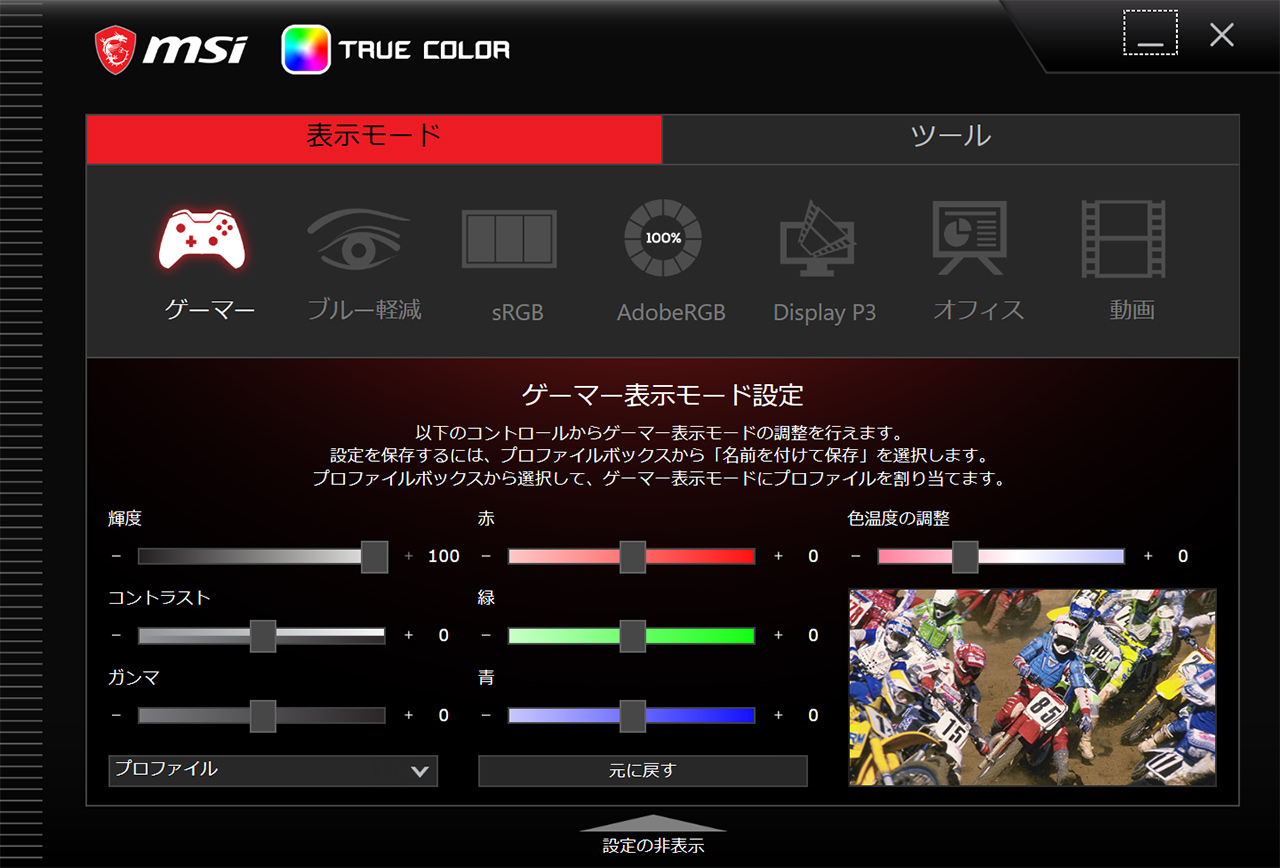Choose the AdobeRGB color wheel icon
Image resolution: width=1280 pixels, height=868 pixels.
pyautogui.click(x=663, y=238)
